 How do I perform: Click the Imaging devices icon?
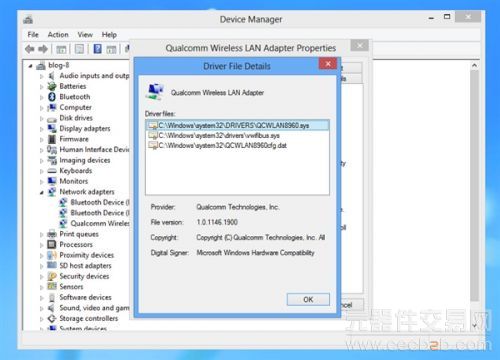coord(52,160)
